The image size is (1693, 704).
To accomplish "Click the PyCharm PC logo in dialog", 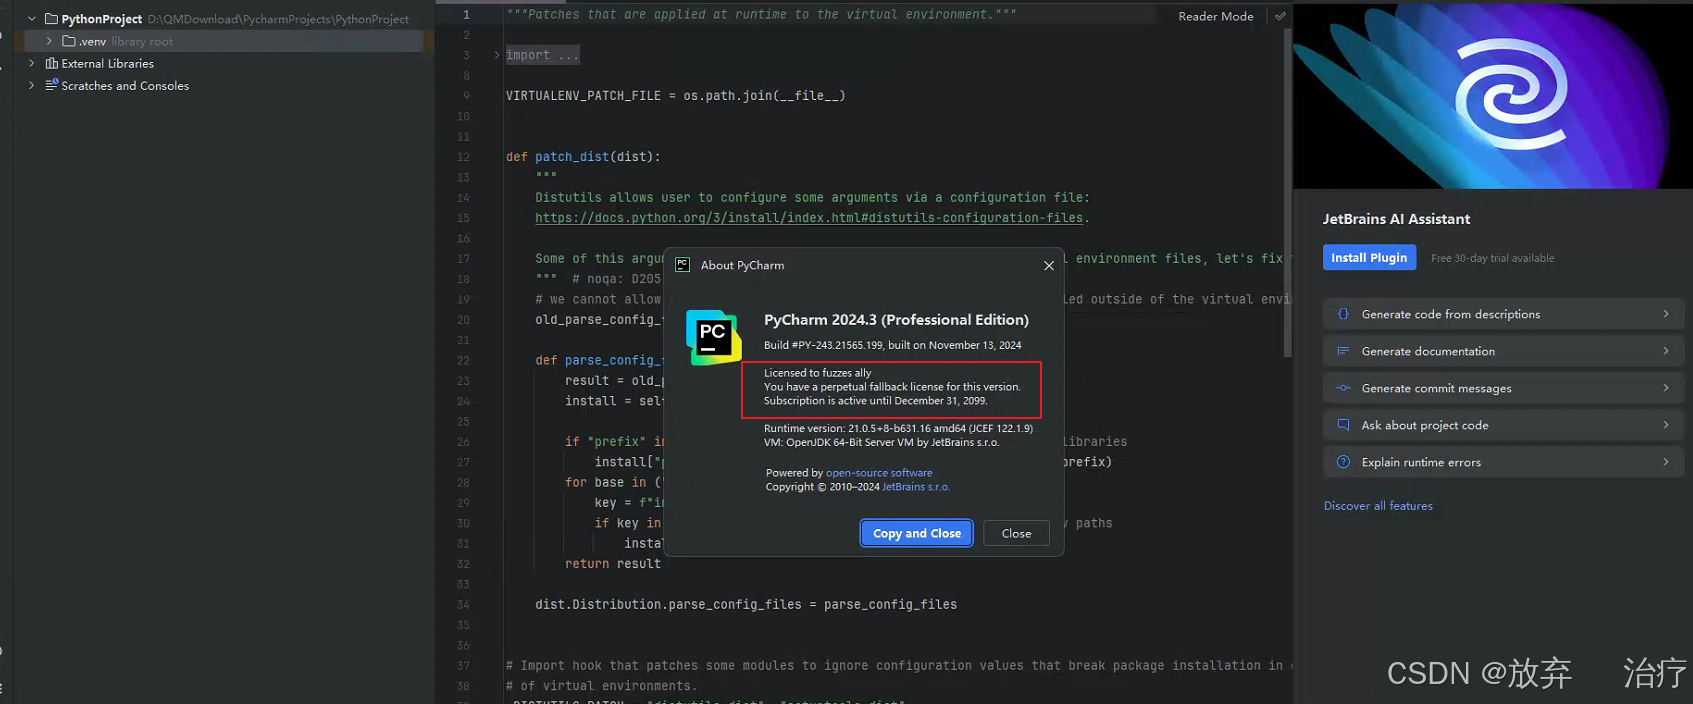I will tap(713, 337).
